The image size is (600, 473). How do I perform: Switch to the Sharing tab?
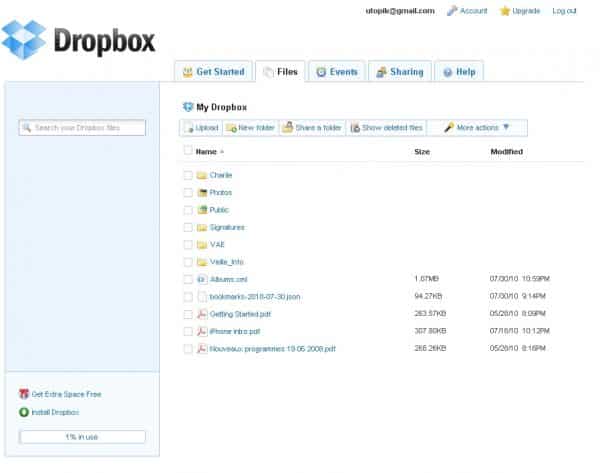point(400,72)
